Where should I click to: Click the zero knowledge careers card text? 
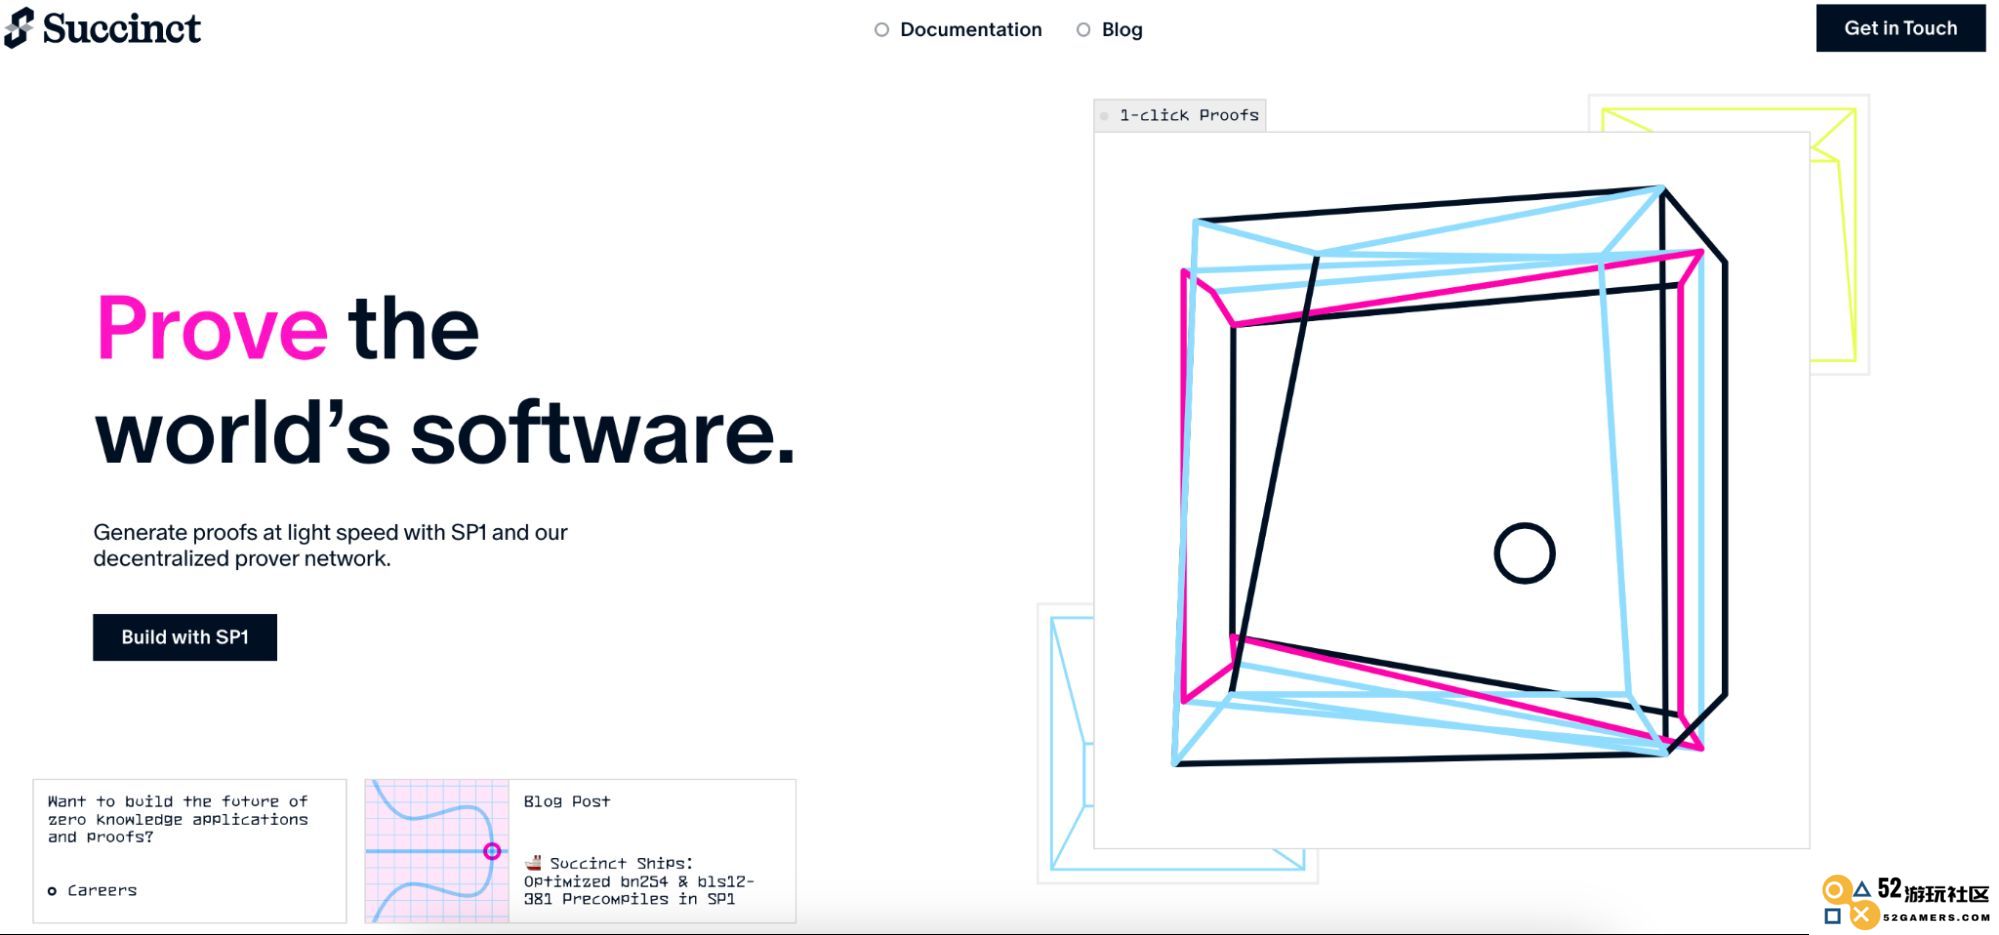[x=178, y=819]
